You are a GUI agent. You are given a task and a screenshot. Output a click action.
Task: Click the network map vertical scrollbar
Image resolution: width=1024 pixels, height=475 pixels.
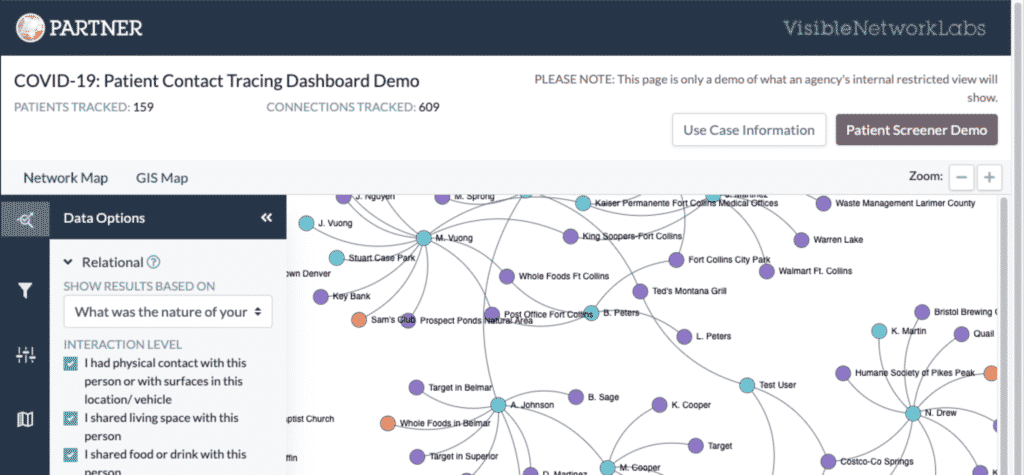1006,335
